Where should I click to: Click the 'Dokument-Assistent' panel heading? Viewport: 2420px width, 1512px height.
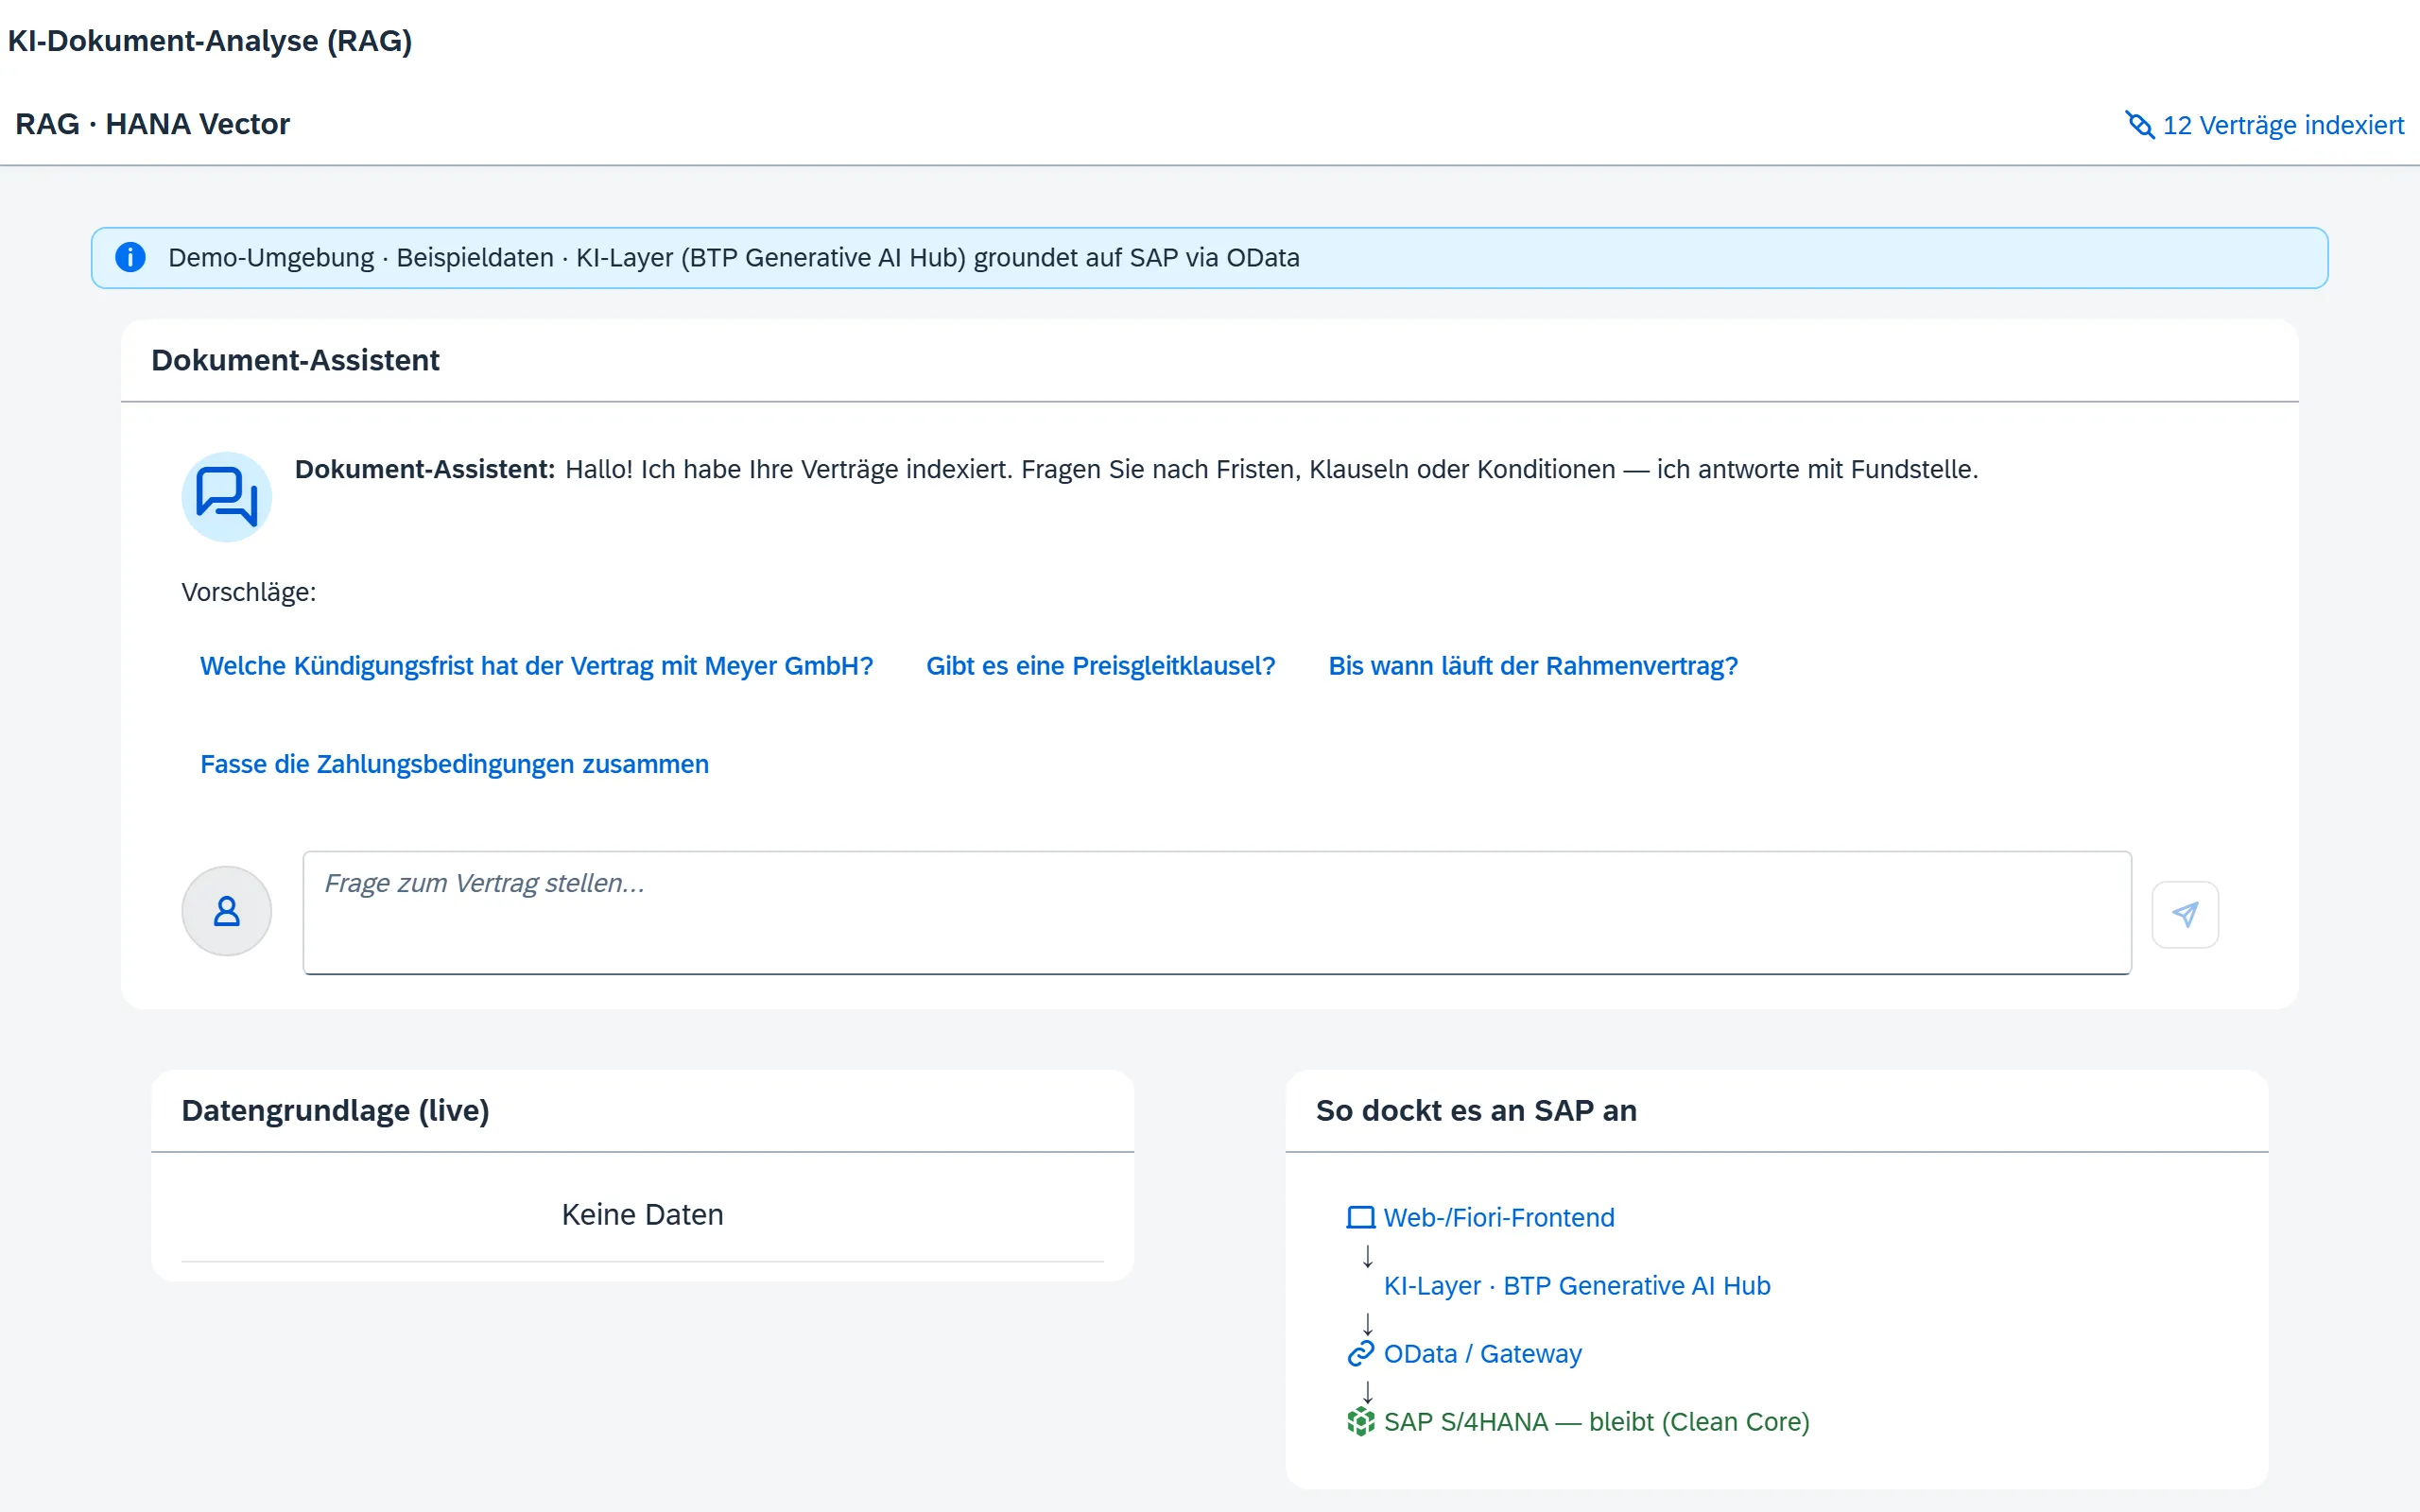tap(295, 360)
